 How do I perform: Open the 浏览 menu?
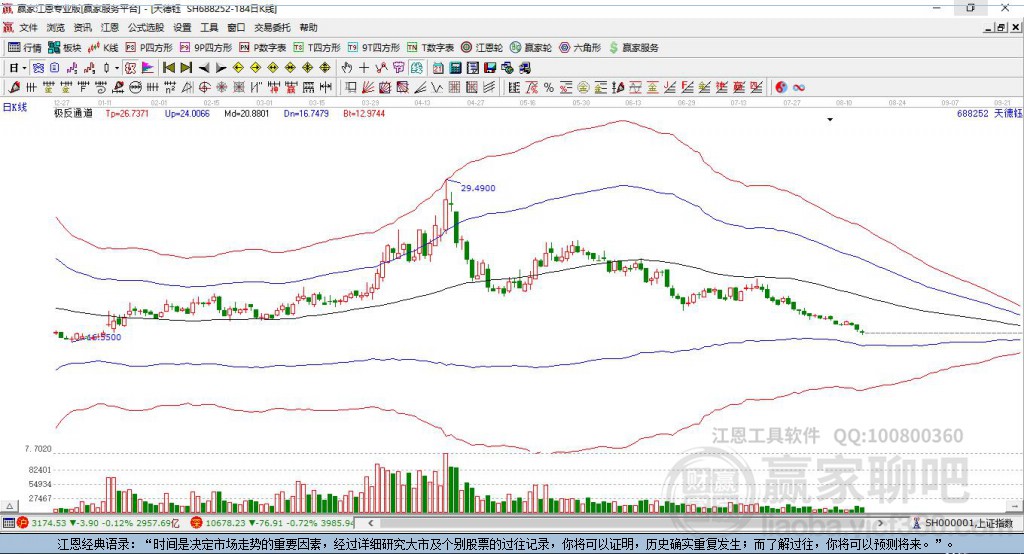click(x=56, y=27)
